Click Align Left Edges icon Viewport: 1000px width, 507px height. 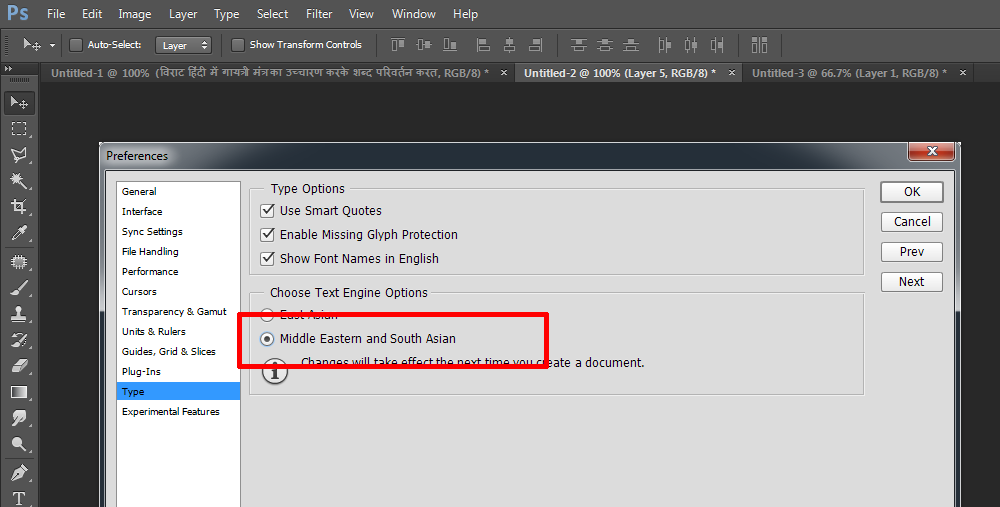(x=483, y=45)
